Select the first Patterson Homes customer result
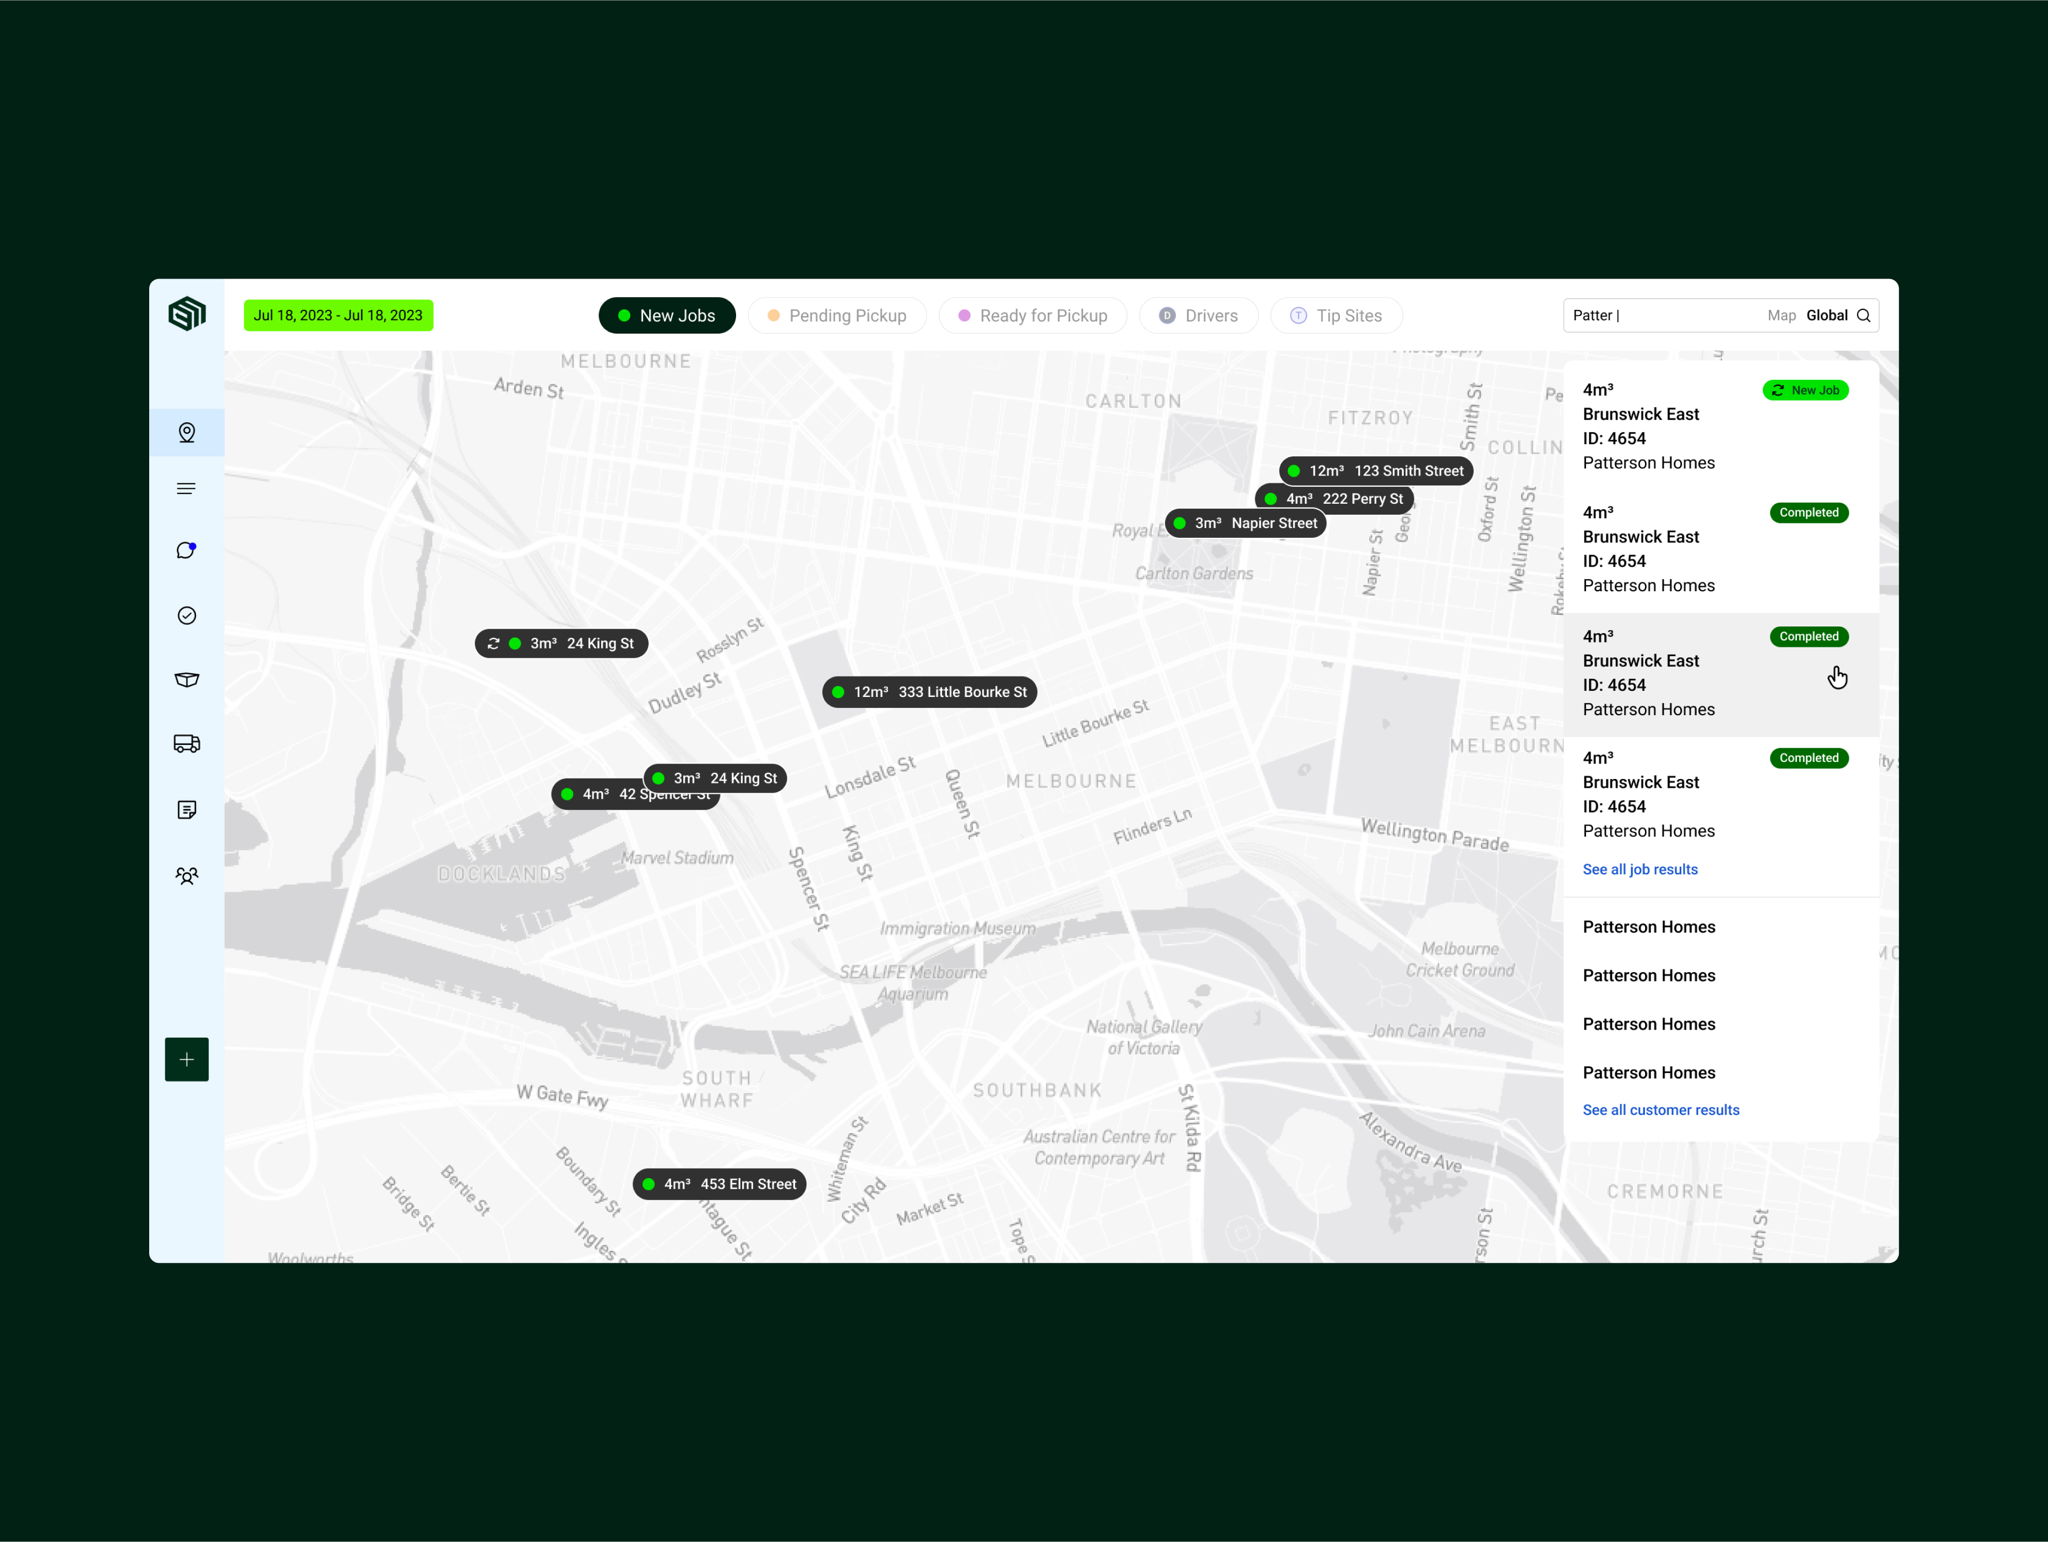 pyautogui.click(x=1649, y=928)
